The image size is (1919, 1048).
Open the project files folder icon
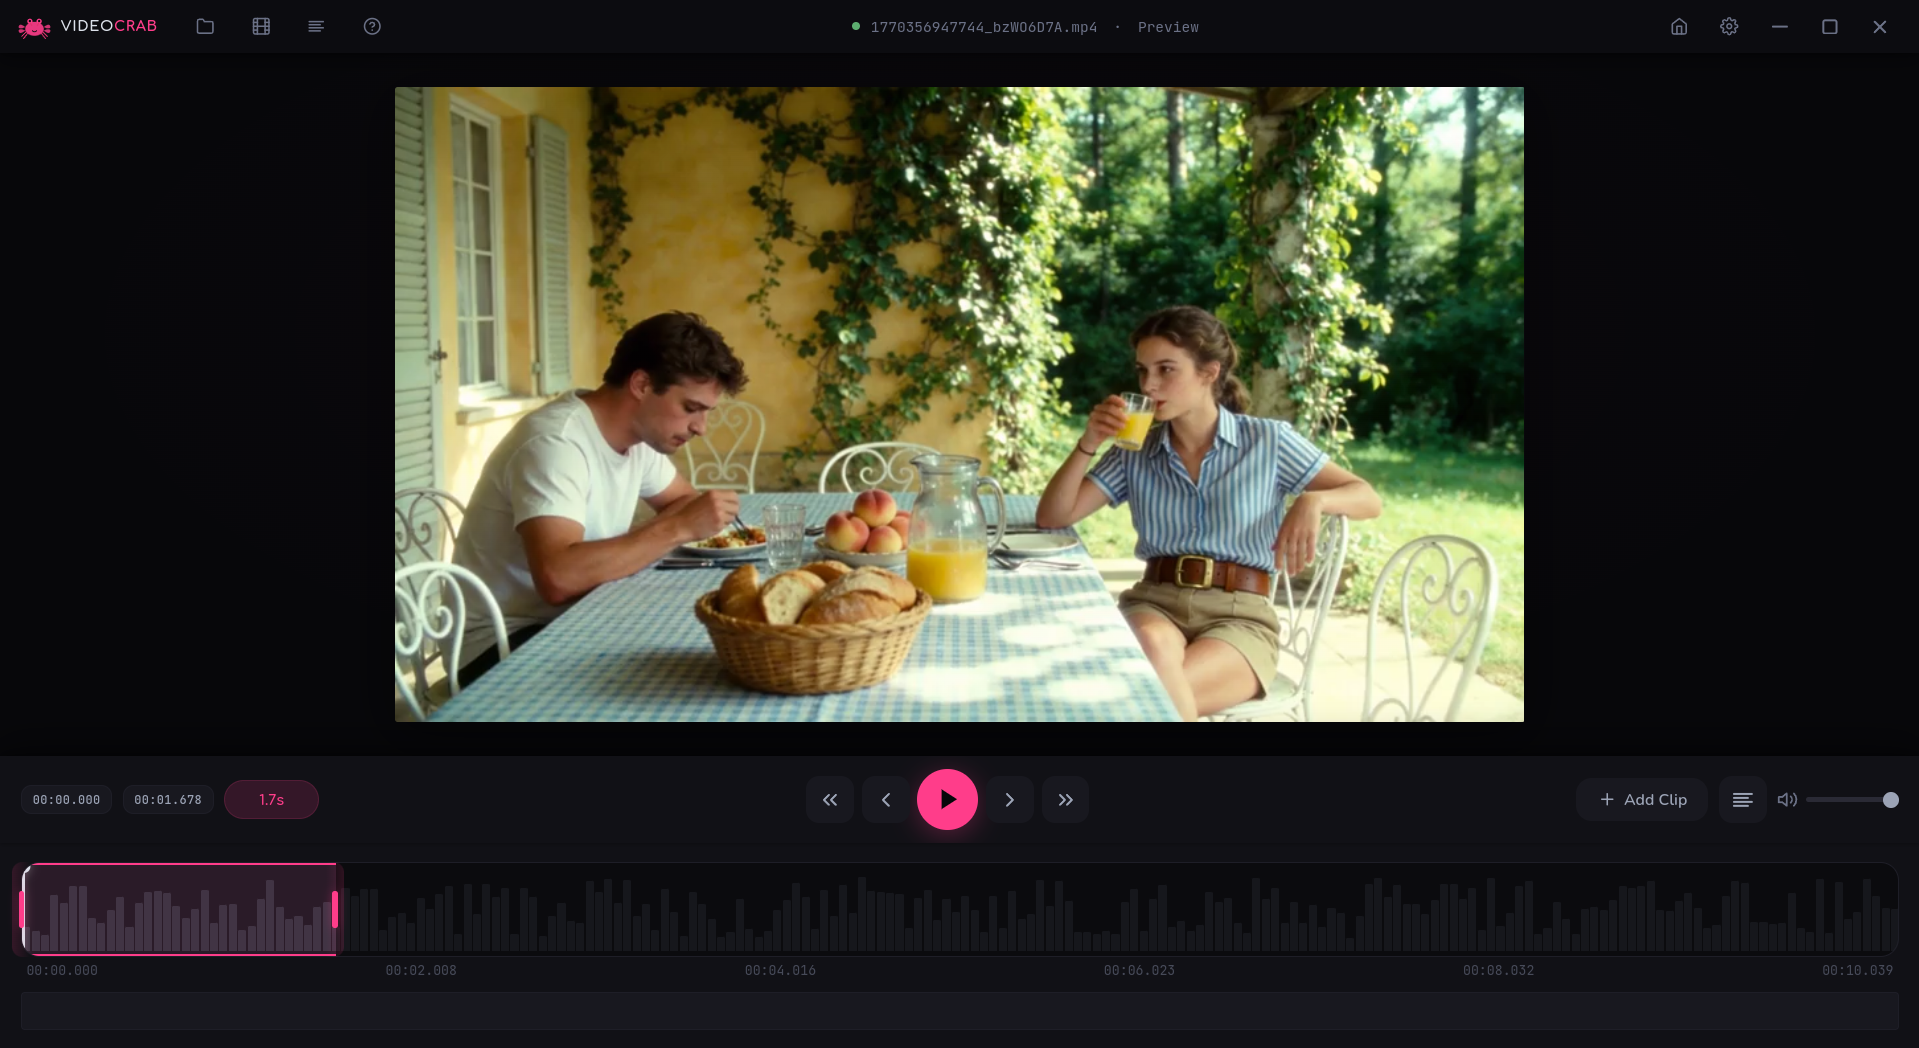click(x=205, y=27)
